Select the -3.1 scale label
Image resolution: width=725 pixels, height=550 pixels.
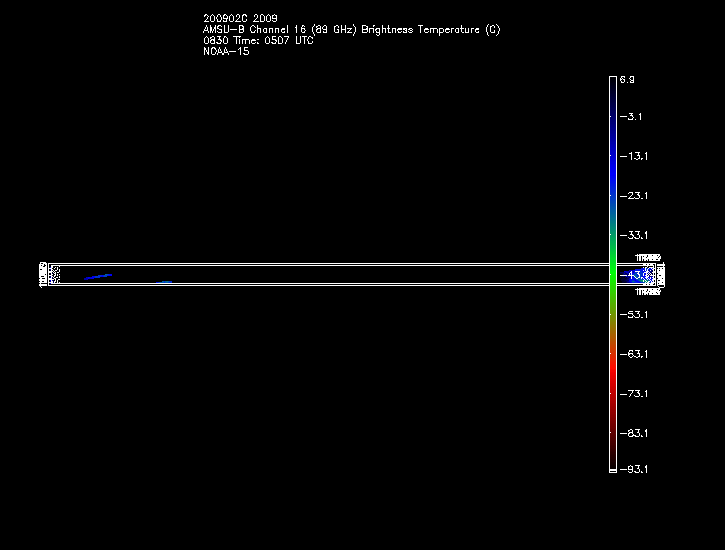(x=630, y=117)
